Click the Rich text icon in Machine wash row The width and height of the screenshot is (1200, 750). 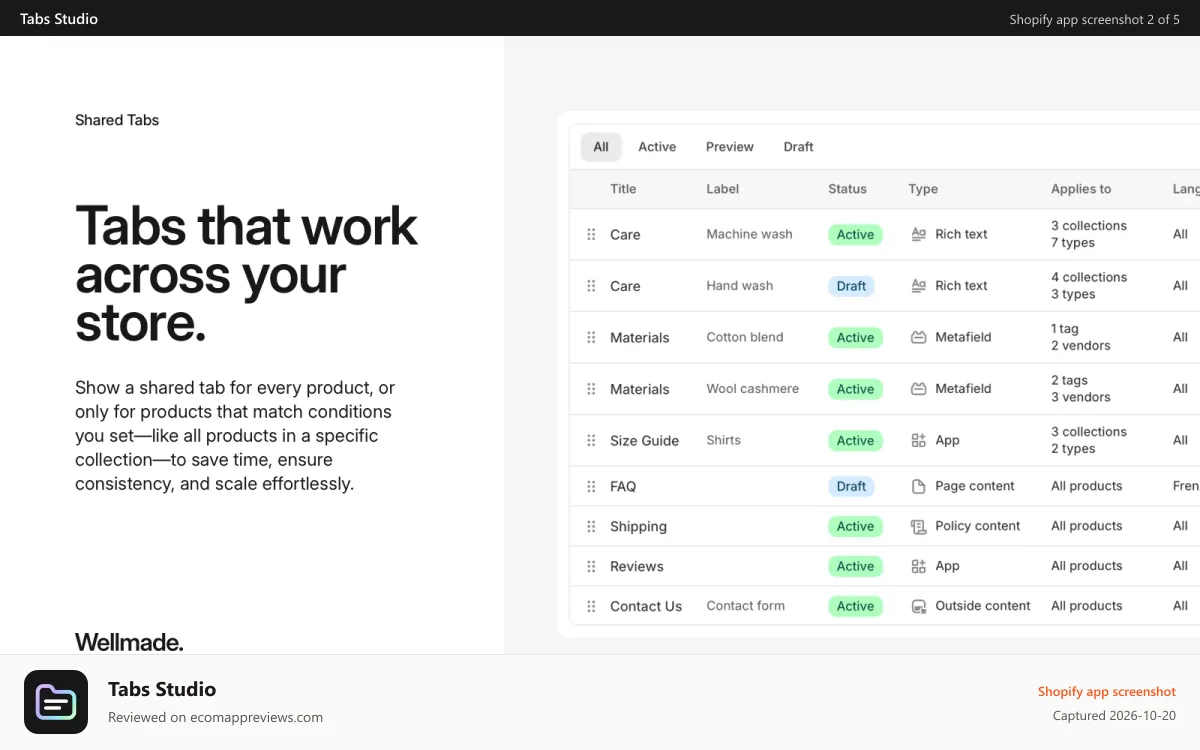pyautogui.click(x=919, y=234)
